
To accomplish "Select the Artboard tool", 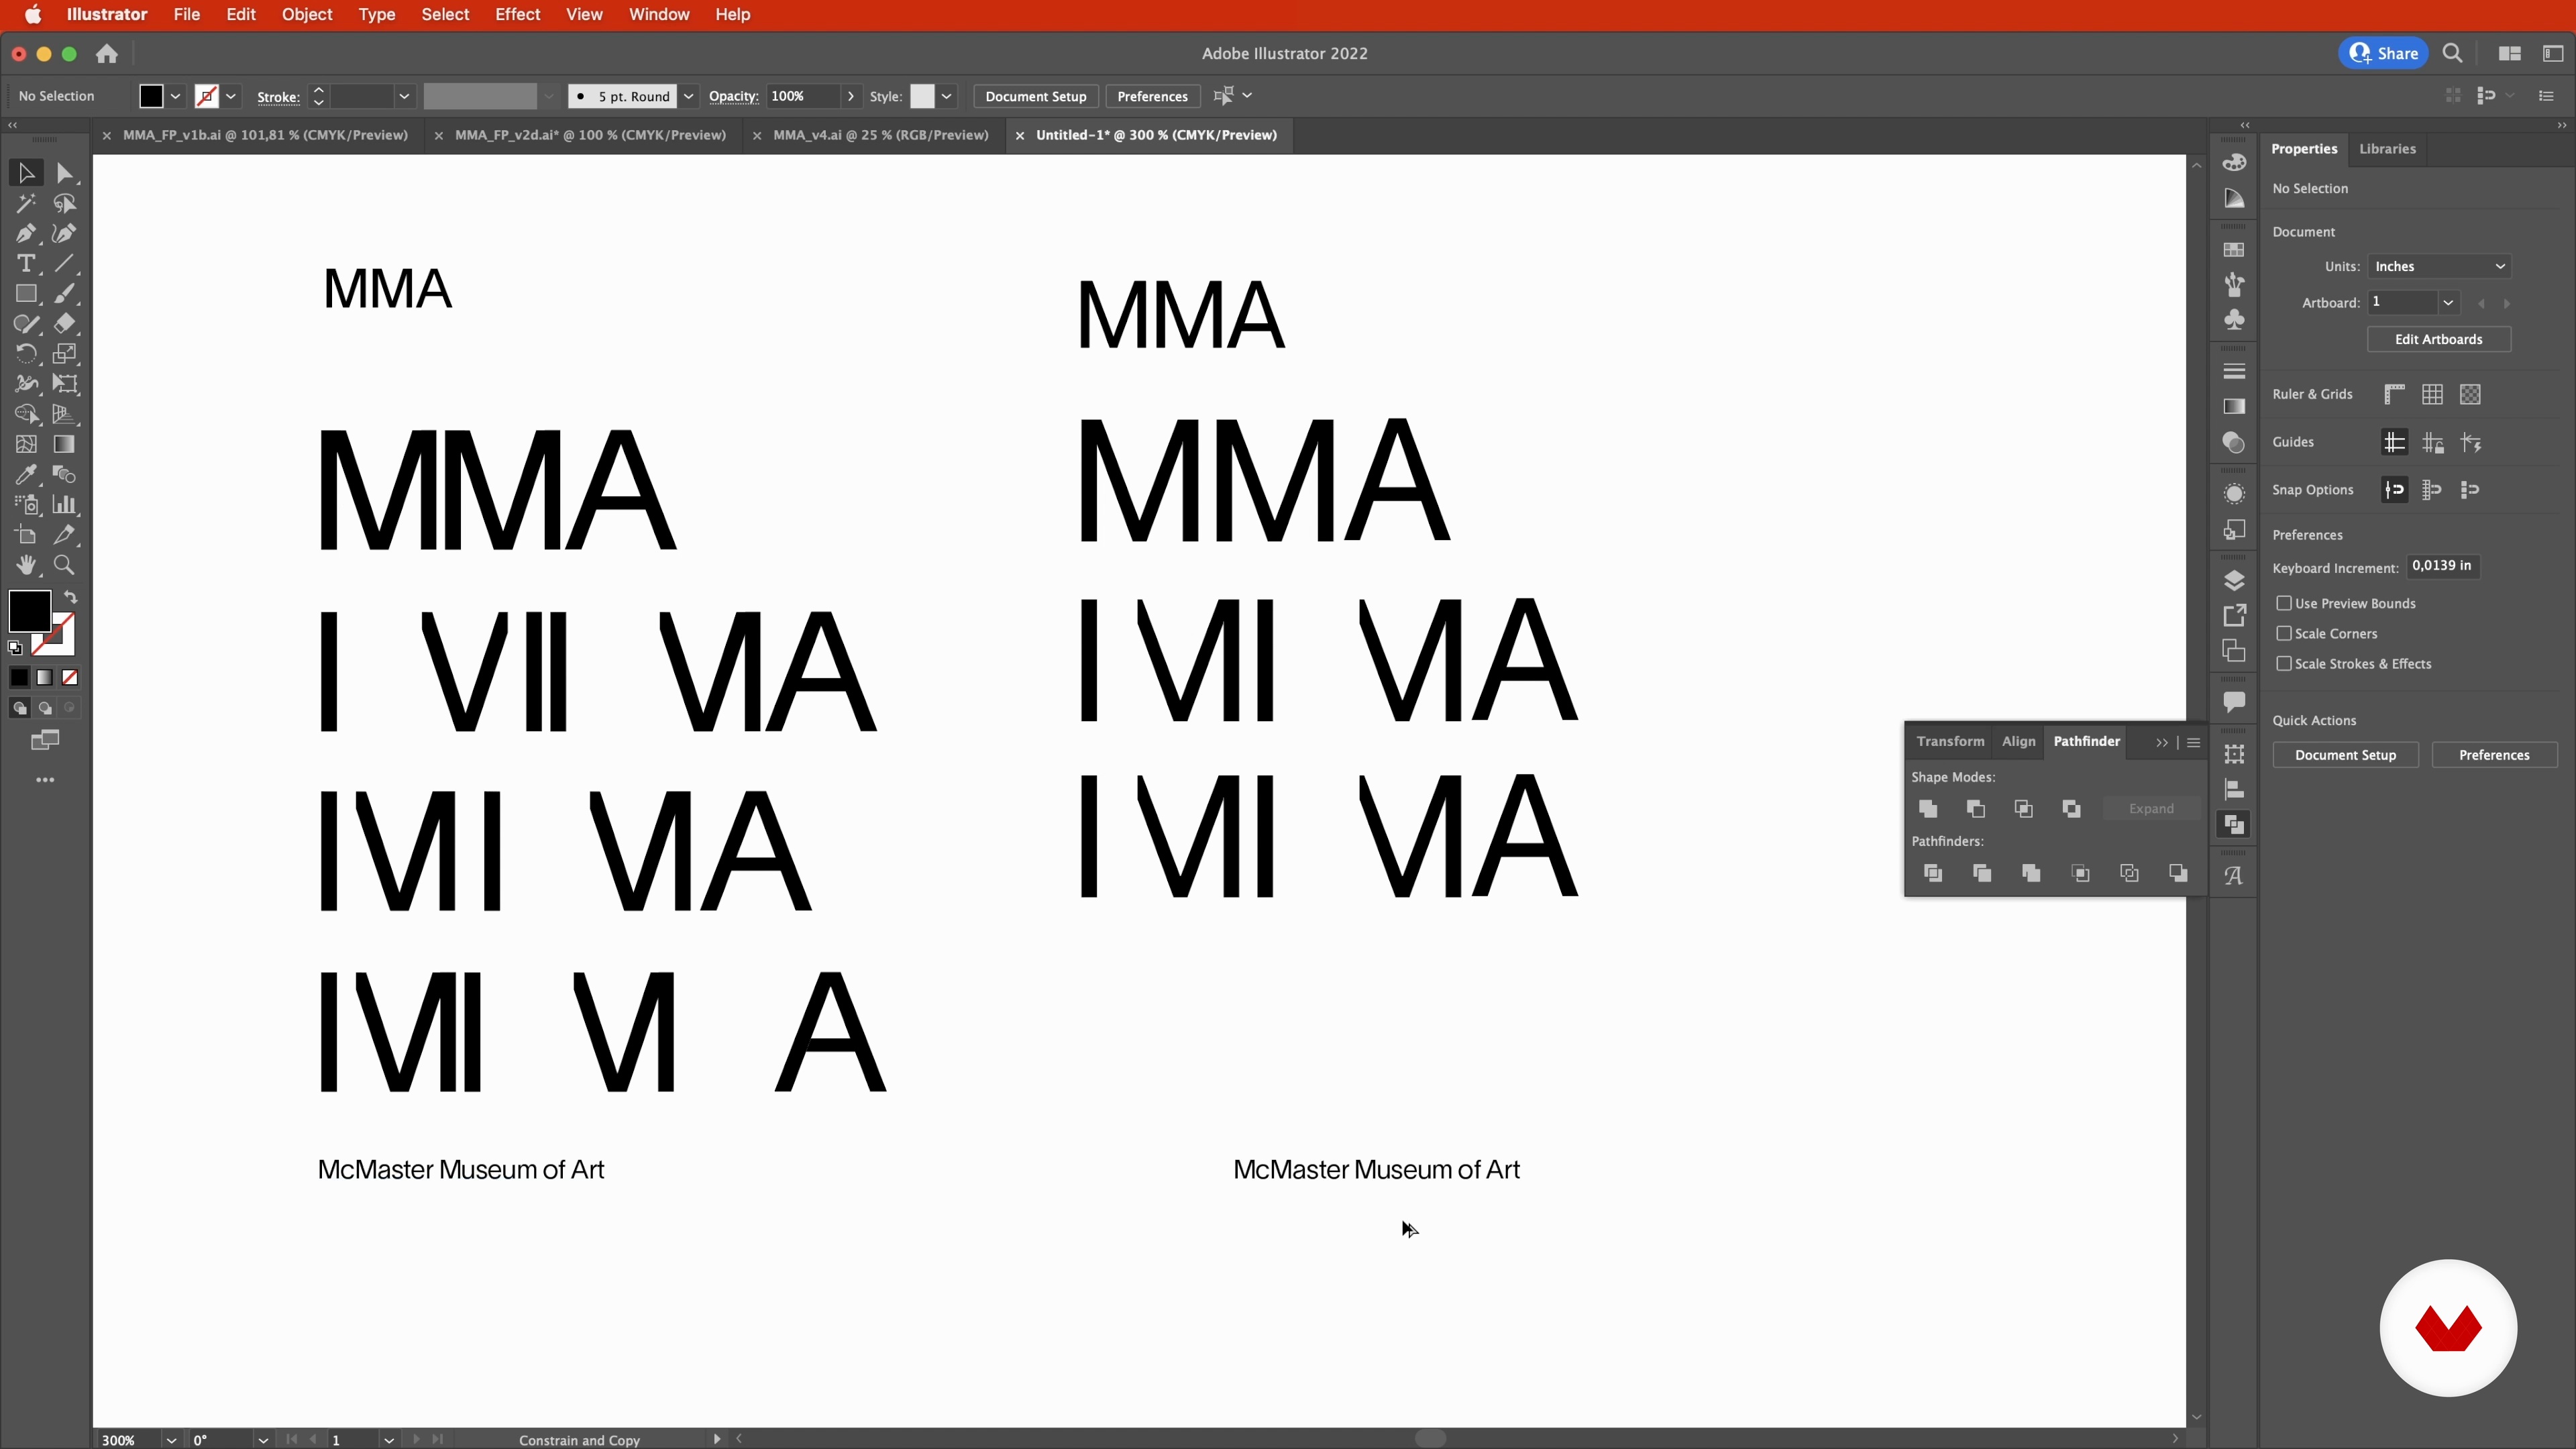I will coord(26,535).
